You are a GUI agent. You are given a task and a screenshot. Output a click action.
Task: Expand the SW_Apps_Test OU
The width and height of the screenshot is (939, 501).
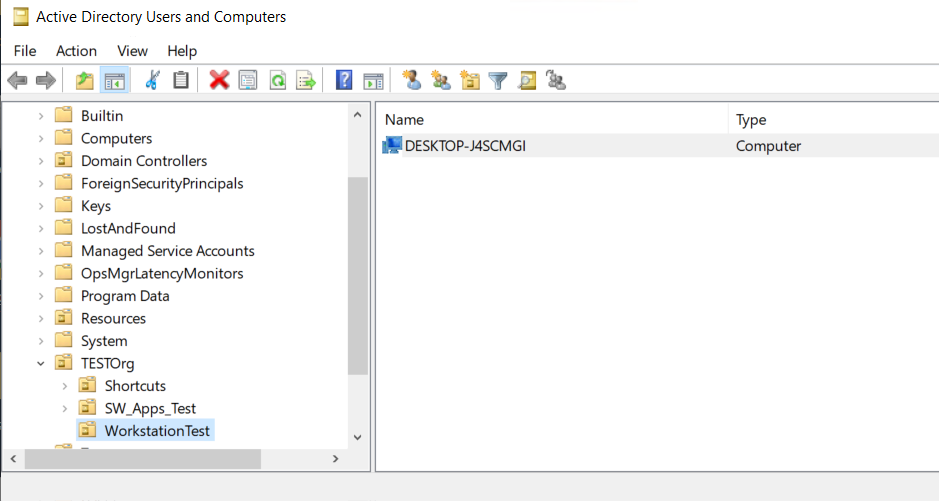tap(65, 409)
